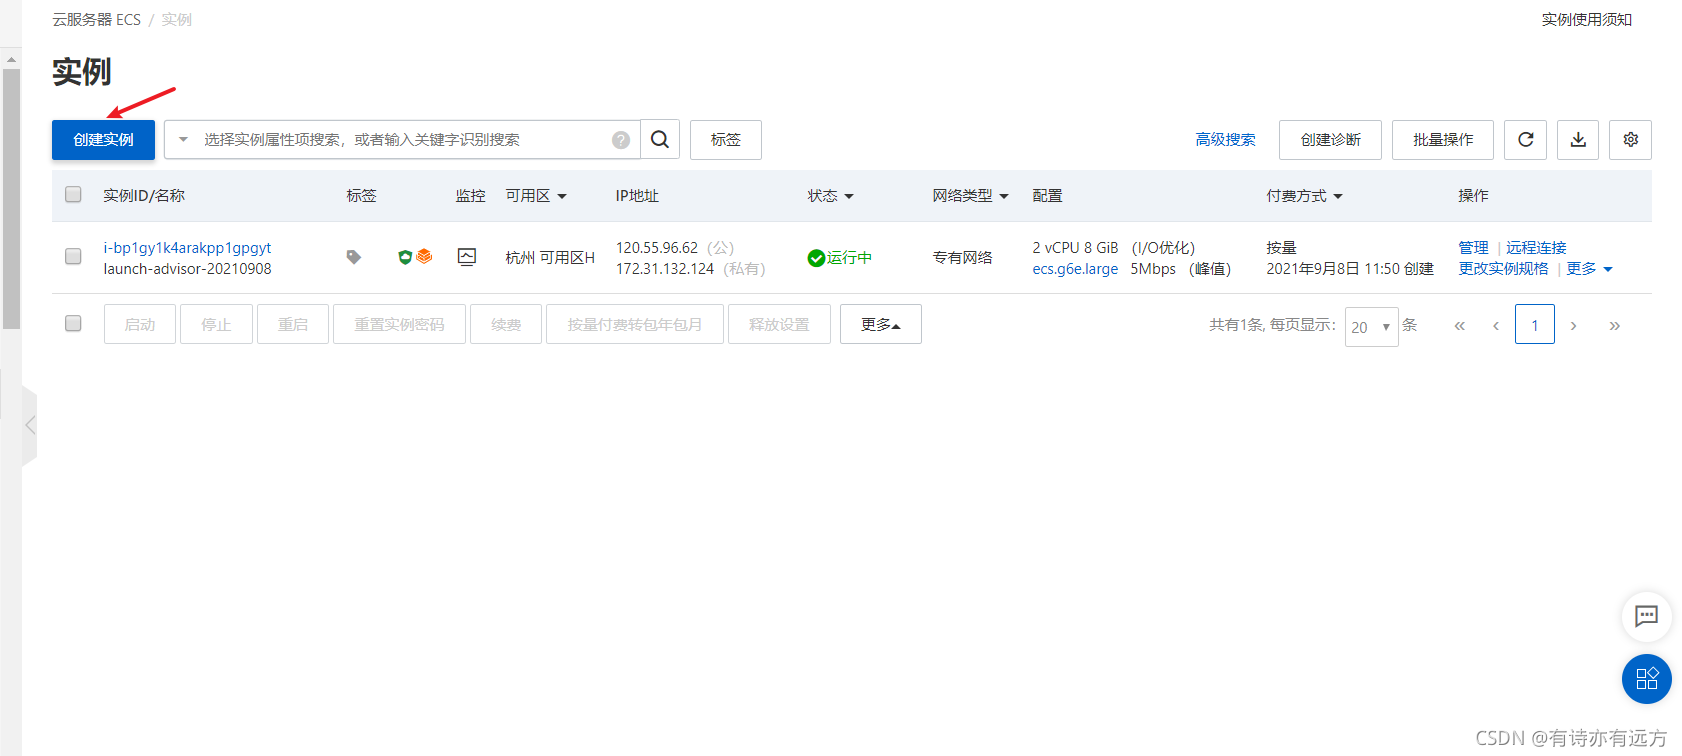Check the launch-advisor-20210908 instance row

73,257
